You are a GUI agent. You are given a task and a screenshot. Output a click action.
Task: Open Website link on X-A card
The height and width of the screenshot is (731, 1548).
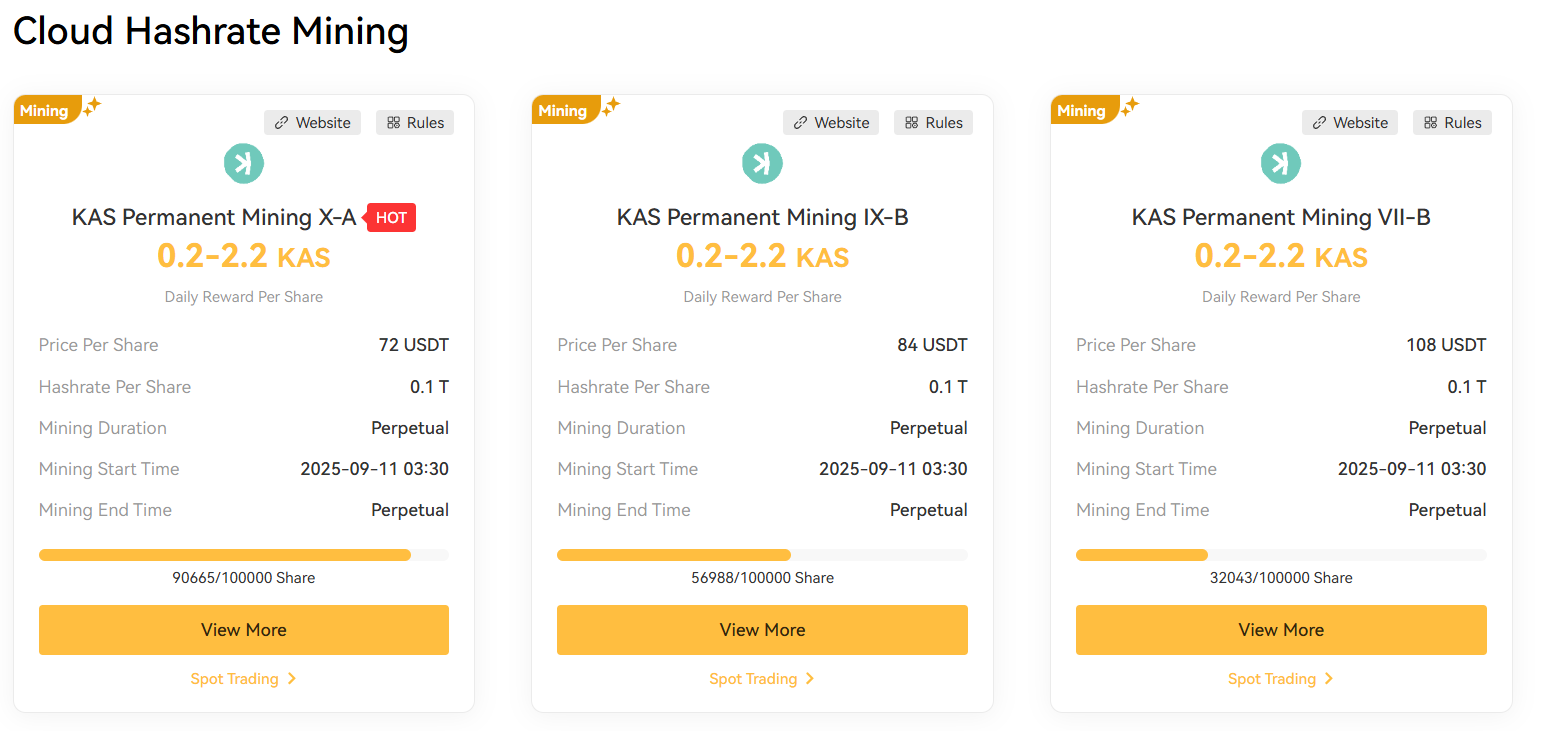pyautogui.click(x=312, y=123)
